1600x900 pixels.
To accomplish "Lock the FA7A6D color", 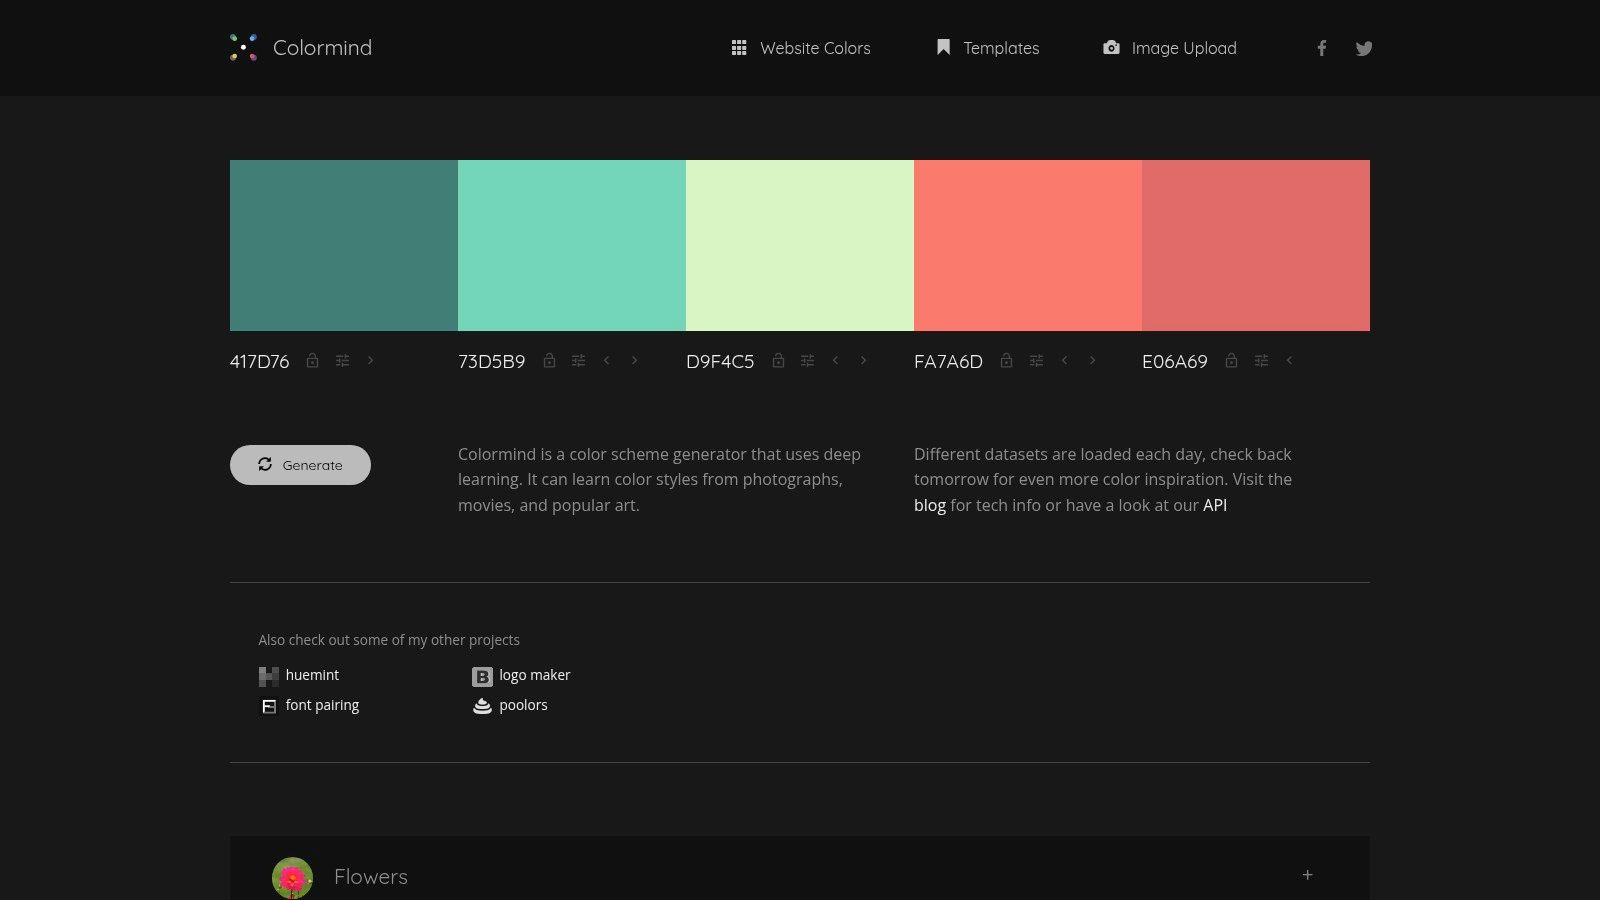I will coord(1006,360).
